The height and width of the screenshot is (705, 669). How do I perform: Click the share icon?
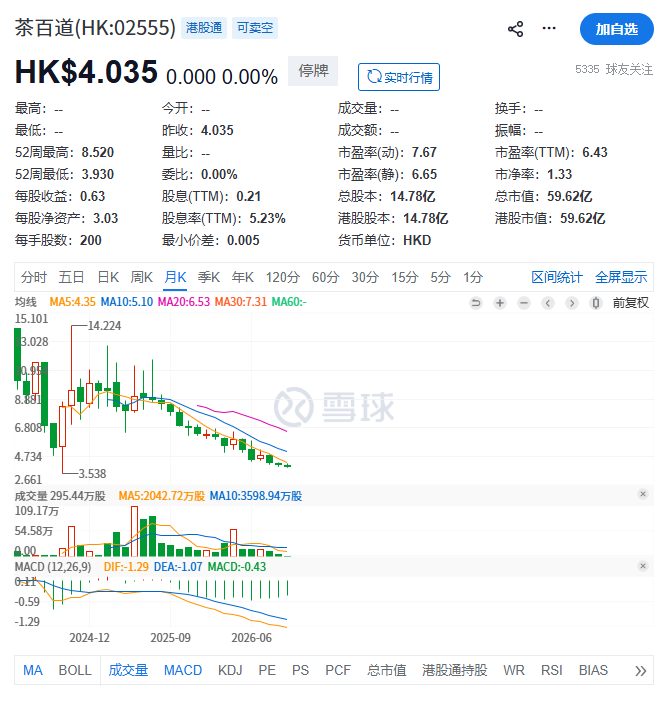pos(515,29)
